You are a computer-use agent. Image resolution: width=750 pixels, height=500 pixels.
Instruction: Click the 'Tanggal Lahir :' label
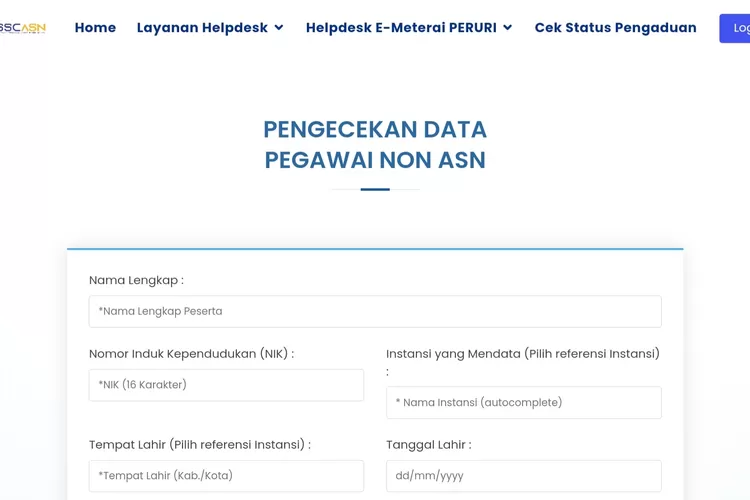tap(429, 445)
